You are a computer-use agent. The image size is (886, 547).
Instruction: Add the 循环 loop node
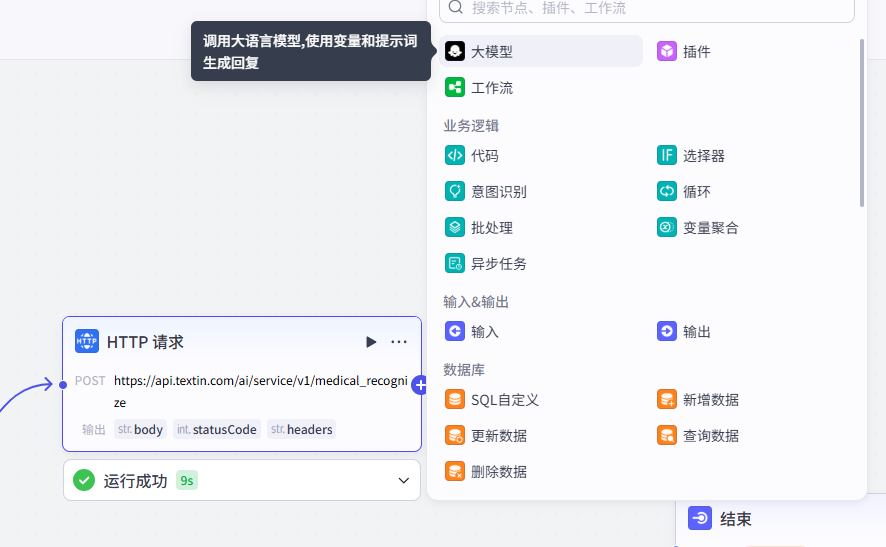coord(683,192)
